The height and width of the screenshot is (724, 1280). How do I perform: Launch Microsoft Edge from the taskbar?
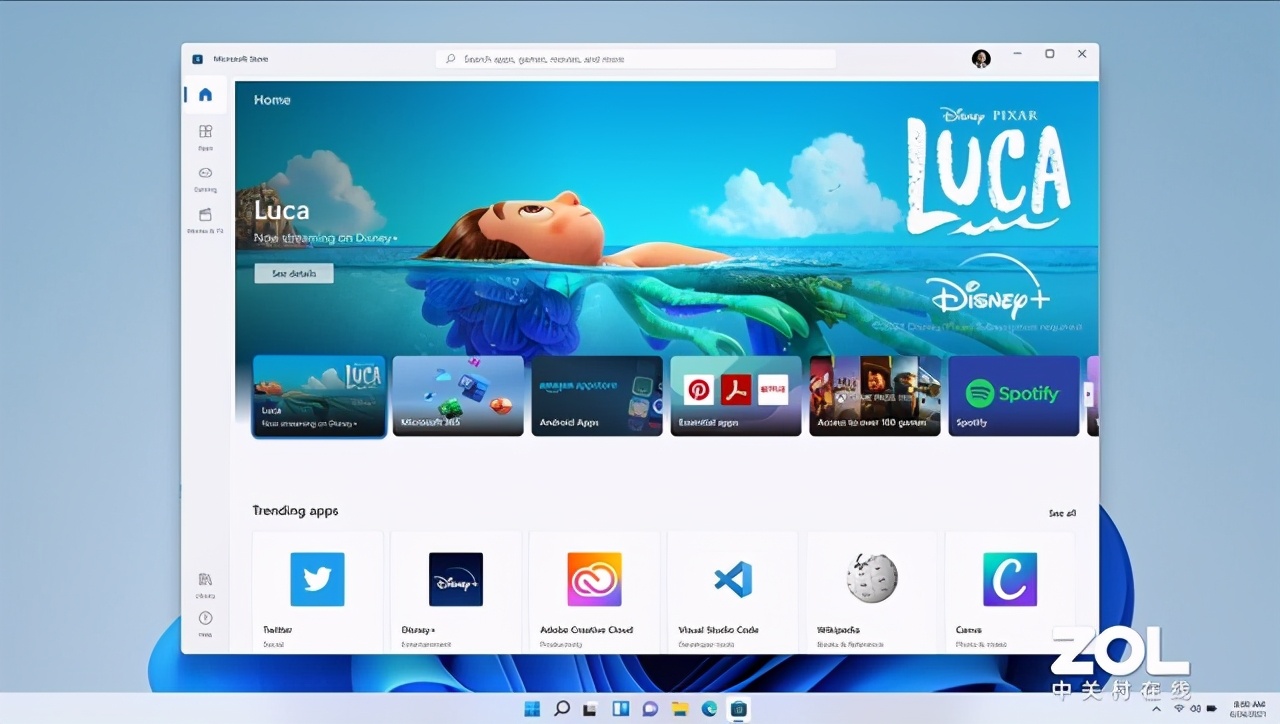point(709,709)
